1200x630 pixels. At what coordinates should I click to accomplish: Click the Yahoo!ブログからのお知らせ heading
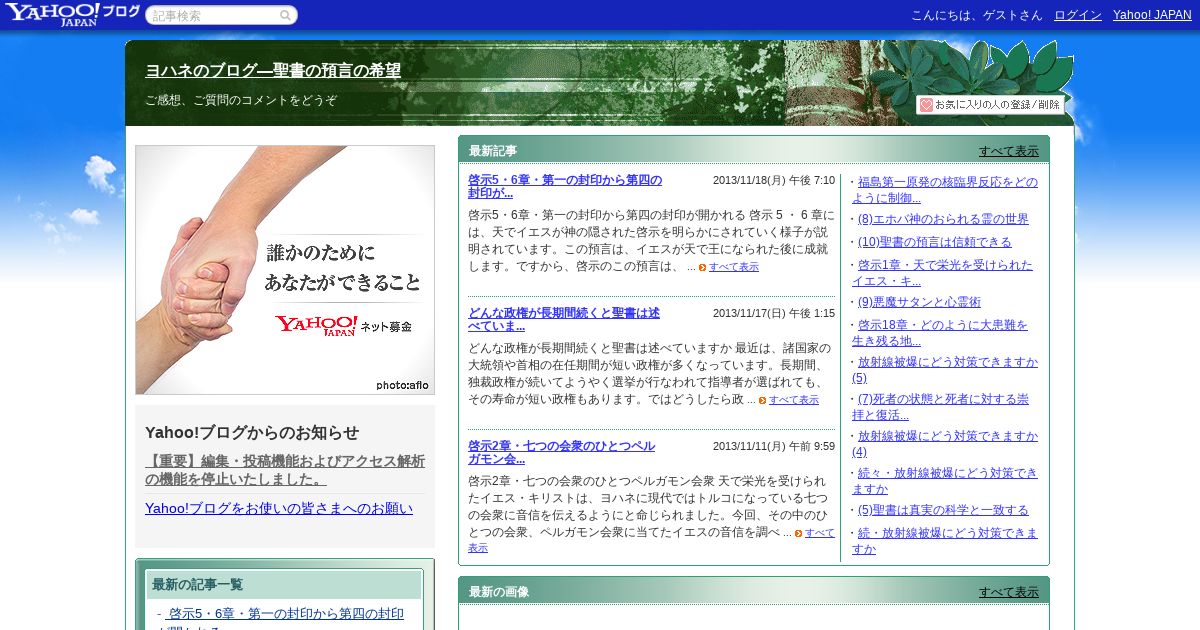point(252,433)
